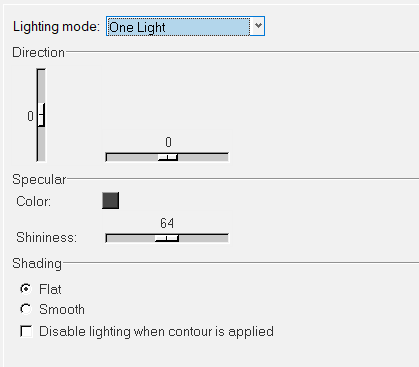
Task: Click the Smooth label text
Action: click(62, 309)
